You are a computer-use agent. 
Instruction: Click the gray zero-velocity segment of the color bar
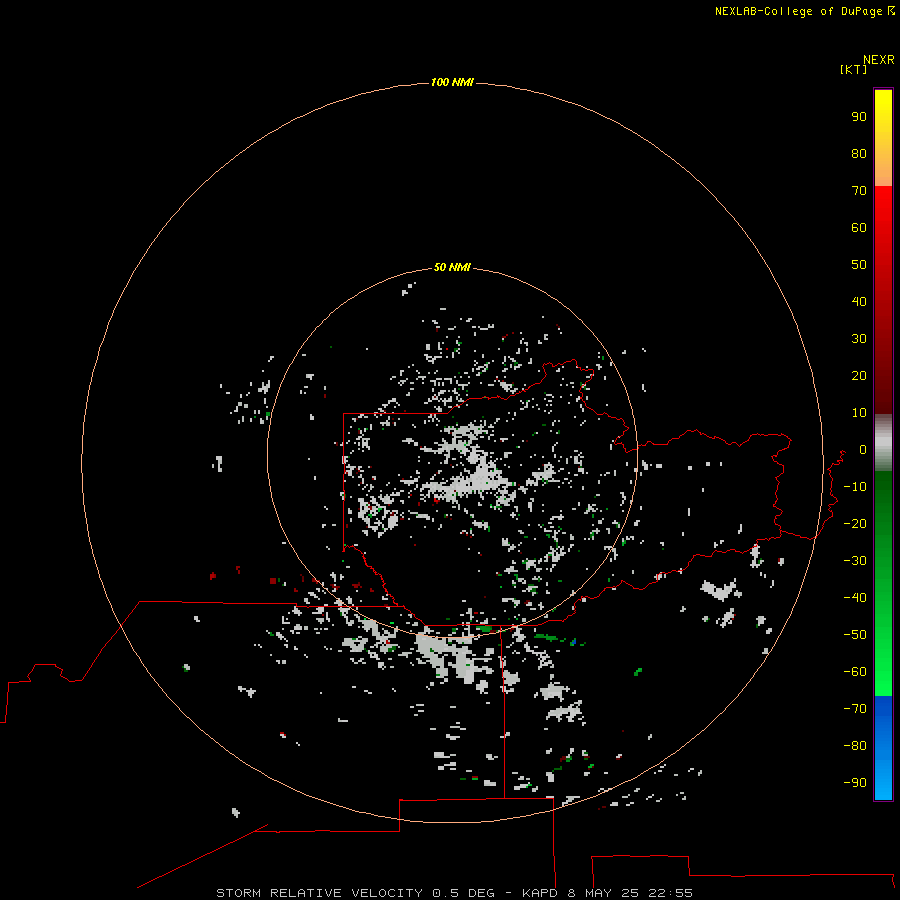point(883,443)
